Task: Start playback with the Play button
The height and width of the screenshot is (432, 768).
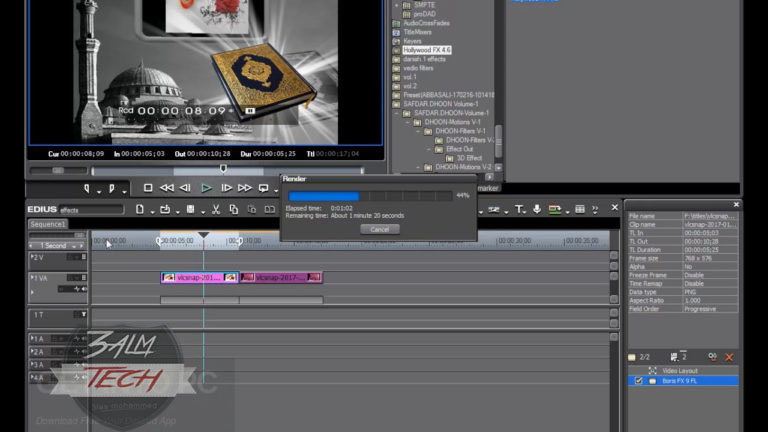Action: coord(206,188)
